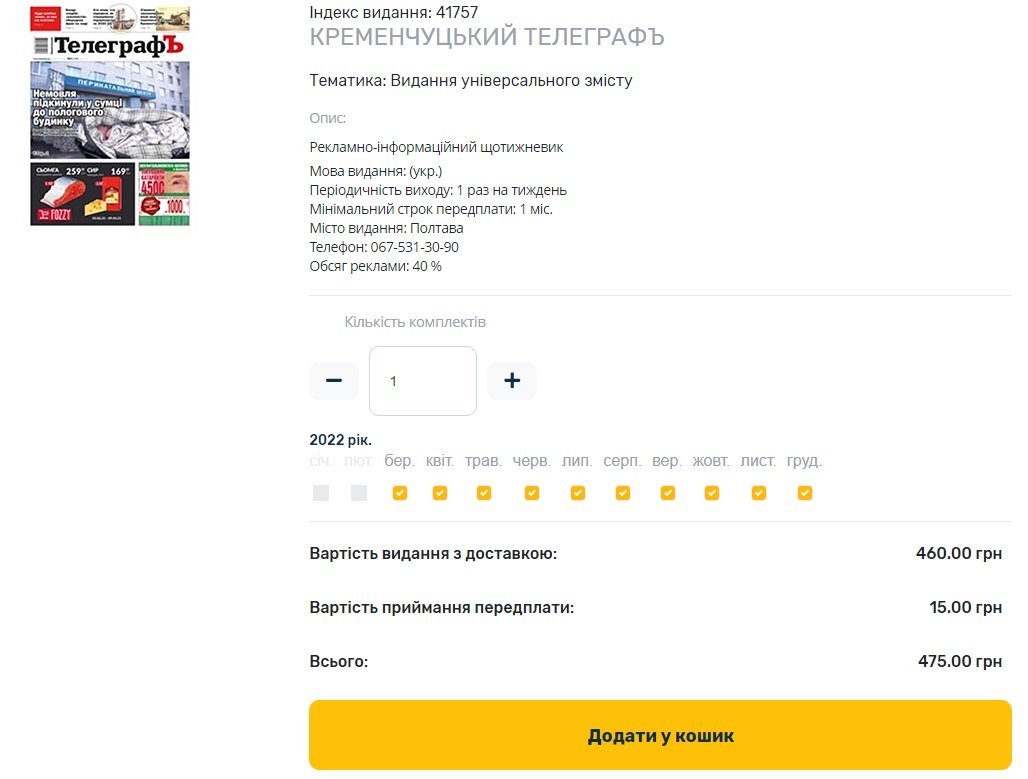1028x779 pixels.
Task: Uncheck the груд. month checkbox
Action: pyautogui.click(x=804, y=493)
